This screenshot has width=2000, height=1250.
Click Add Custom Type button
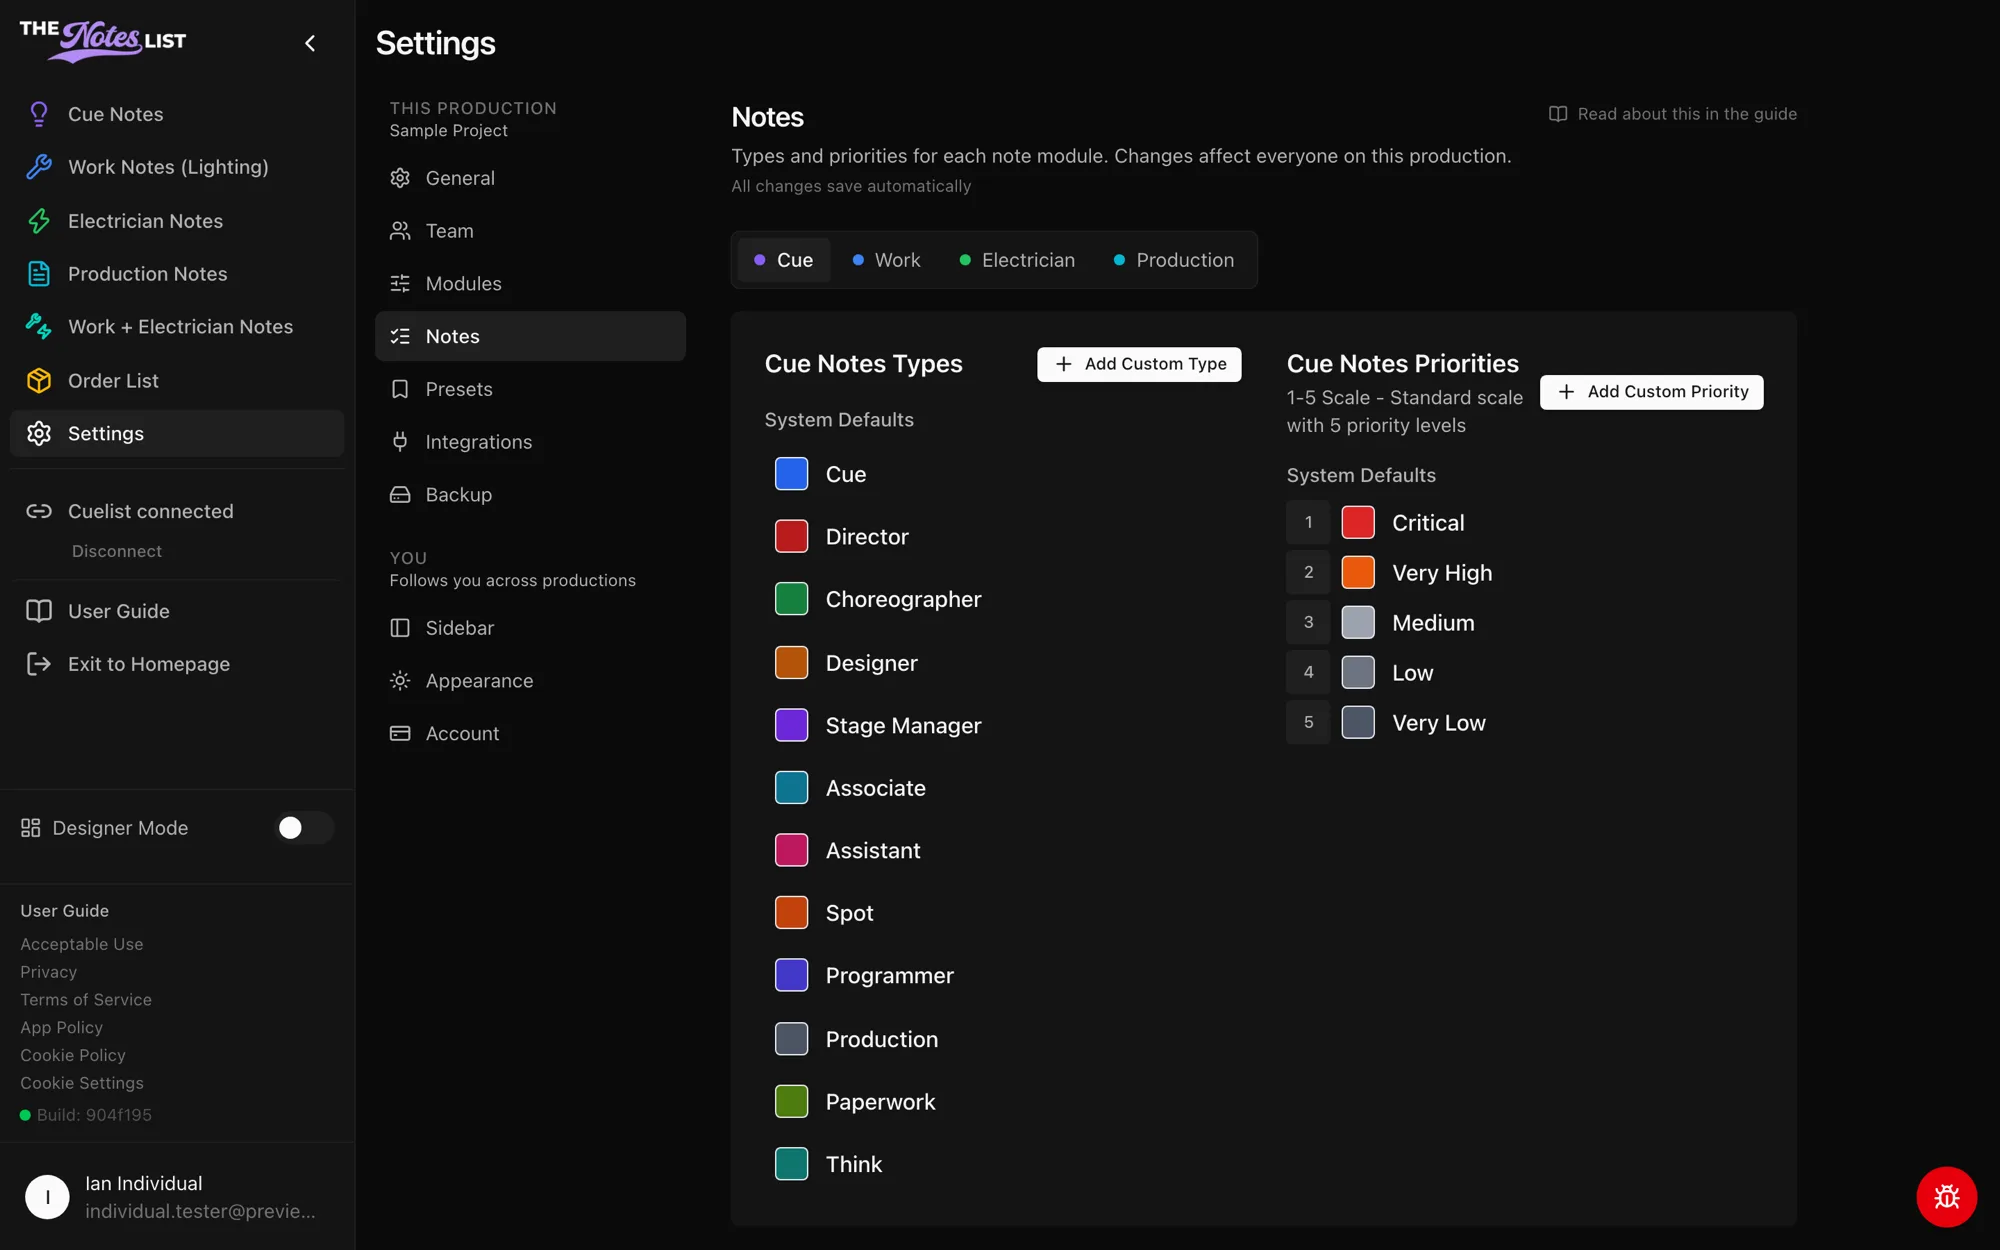[x=1139, y=364]
